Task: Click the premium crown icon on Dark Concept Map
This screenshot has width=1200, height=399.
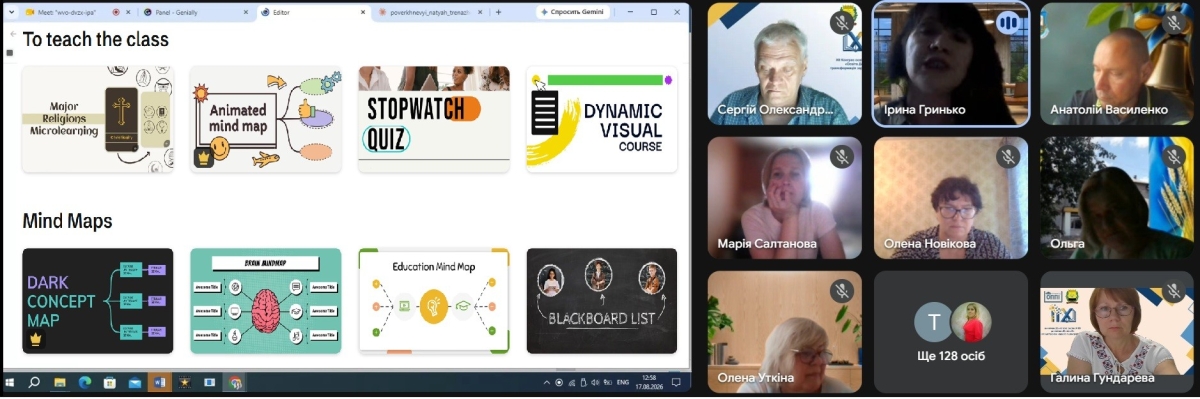Action: [37, 339]
